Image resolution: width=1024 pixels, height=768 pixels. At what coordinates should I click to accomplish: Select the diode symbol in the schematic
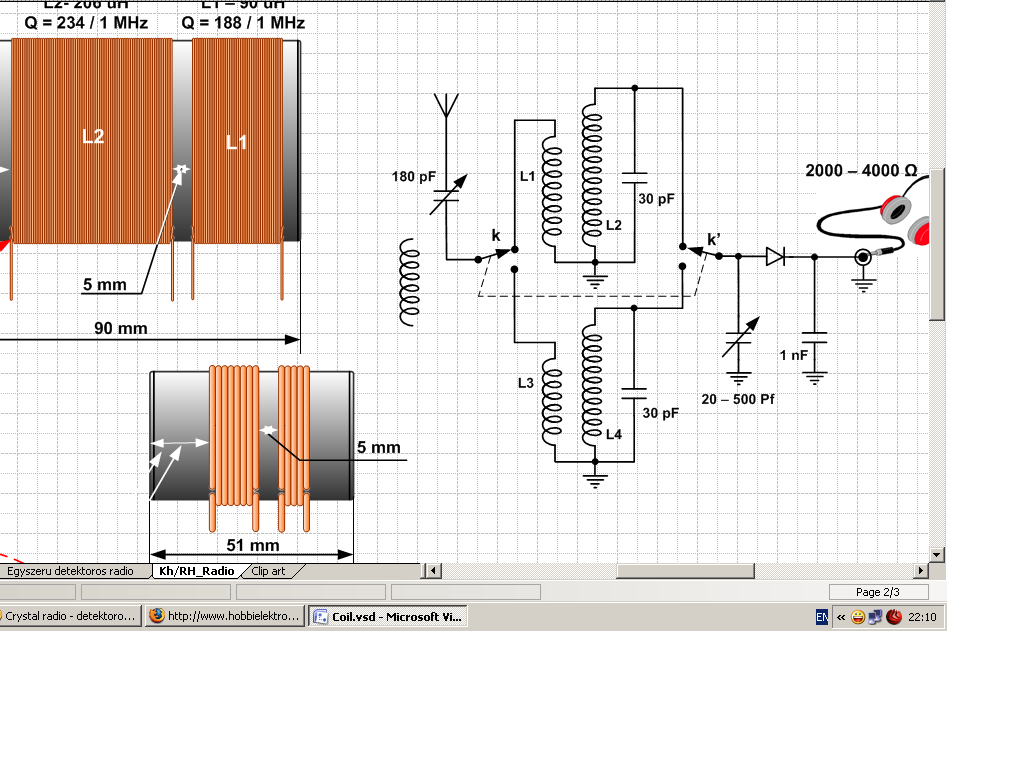[x=776, y=257]
